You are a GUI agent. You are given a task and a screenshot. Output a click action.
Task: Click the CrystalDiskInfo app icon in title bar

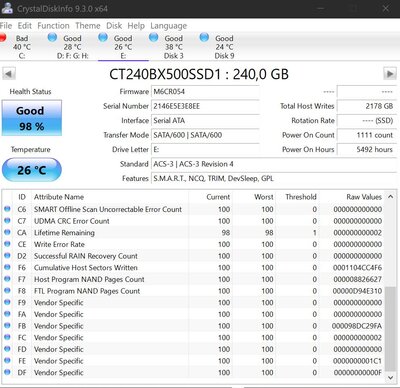click(7, 8)
